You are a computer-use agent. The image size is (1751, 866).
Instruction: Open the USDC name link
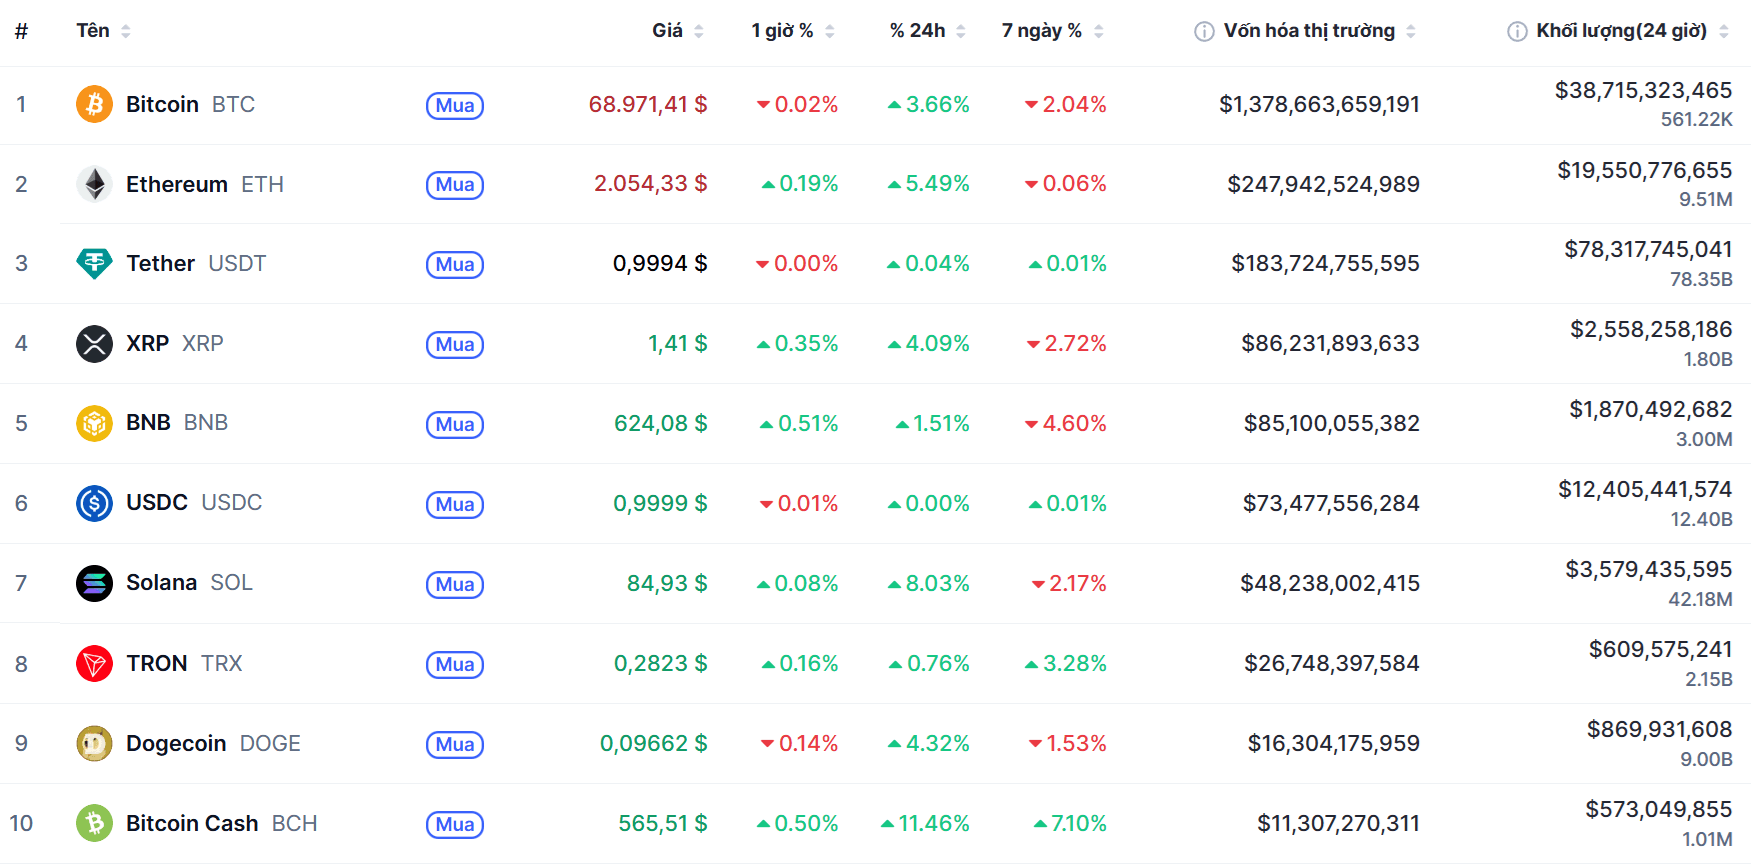(x=157, y=502)
